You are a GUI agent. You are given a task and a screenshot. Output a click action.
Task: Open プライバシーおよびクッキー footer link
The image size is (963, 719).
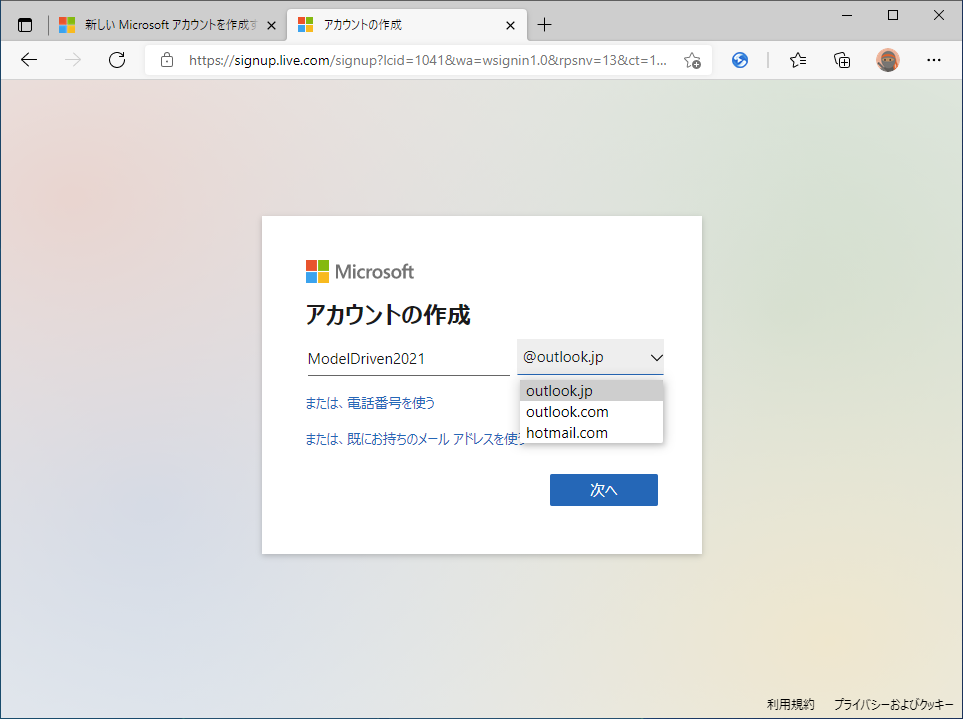click(x=893, y=704)
